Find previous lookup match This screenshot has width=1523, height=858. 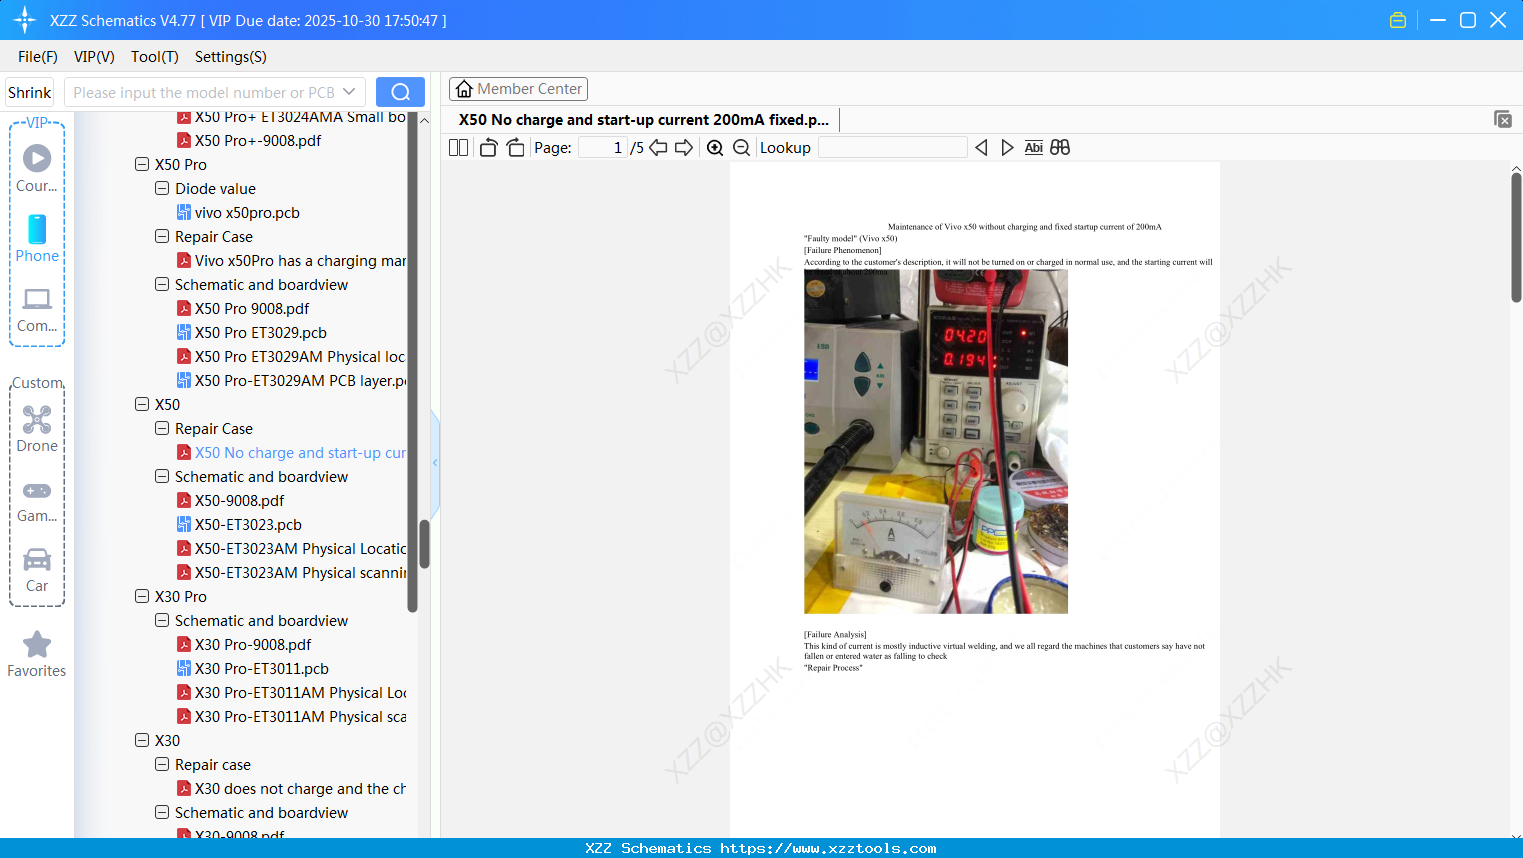pos(981,148)
